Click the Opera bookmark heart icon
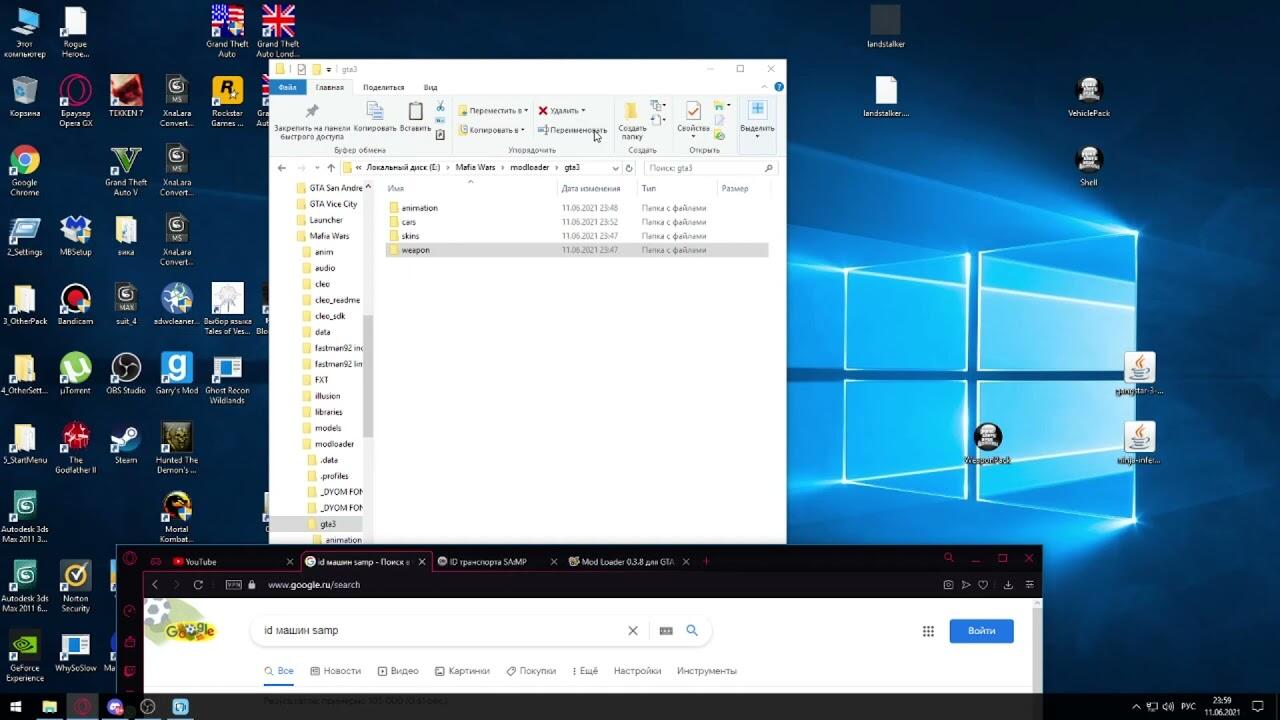 tap(983, 585)
